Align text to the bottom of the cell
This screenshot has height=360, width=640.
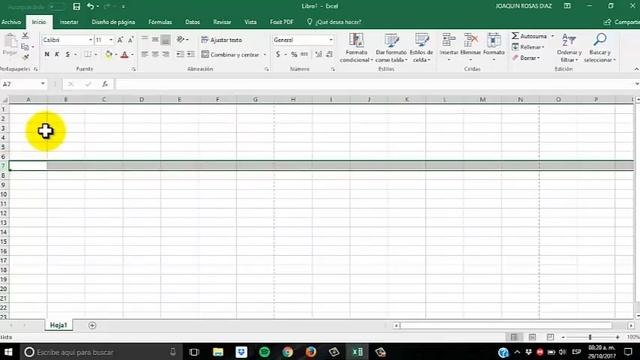click(166, 40)
